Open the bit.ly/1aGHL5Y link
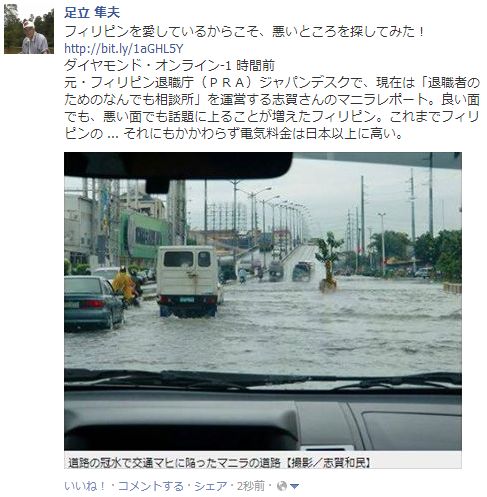487x497 pixels. click(x=124, y=49)
